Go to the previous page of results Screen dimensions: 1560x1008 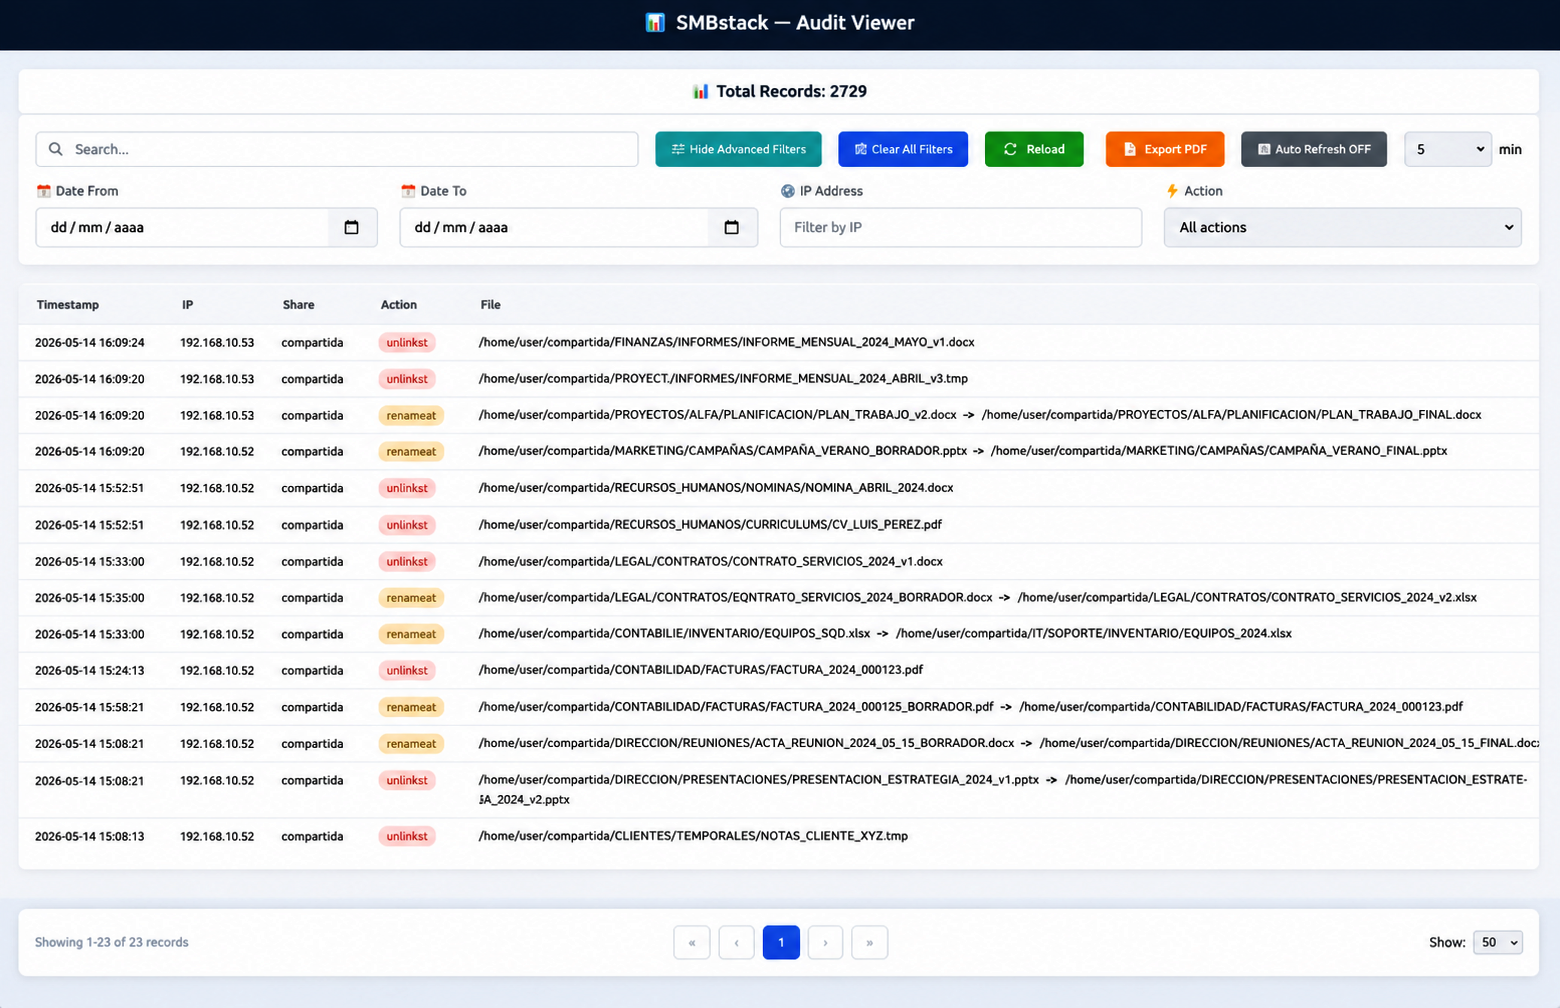(x=737, y=942)
